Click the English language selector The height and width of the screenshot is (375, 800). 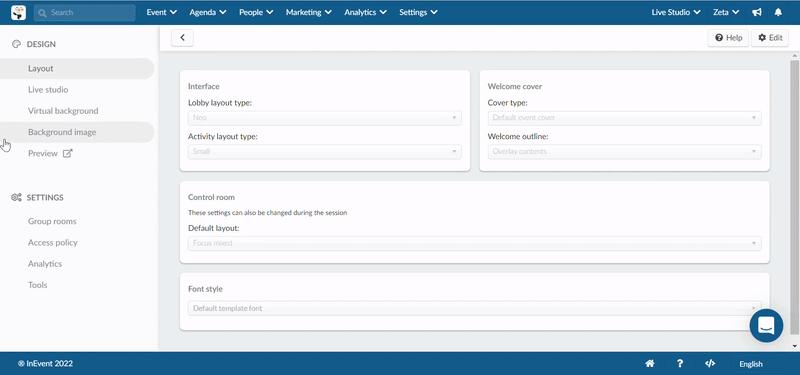pos(751,364)
